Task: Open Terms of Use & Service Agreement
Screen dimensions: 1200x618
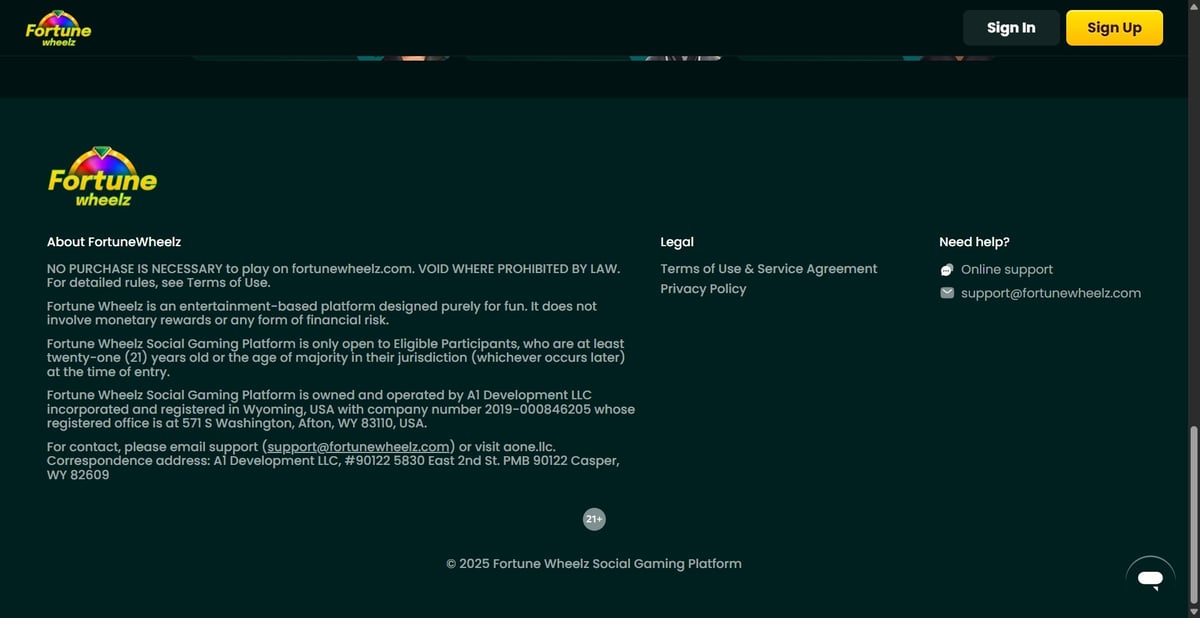Action: point(769,269)
